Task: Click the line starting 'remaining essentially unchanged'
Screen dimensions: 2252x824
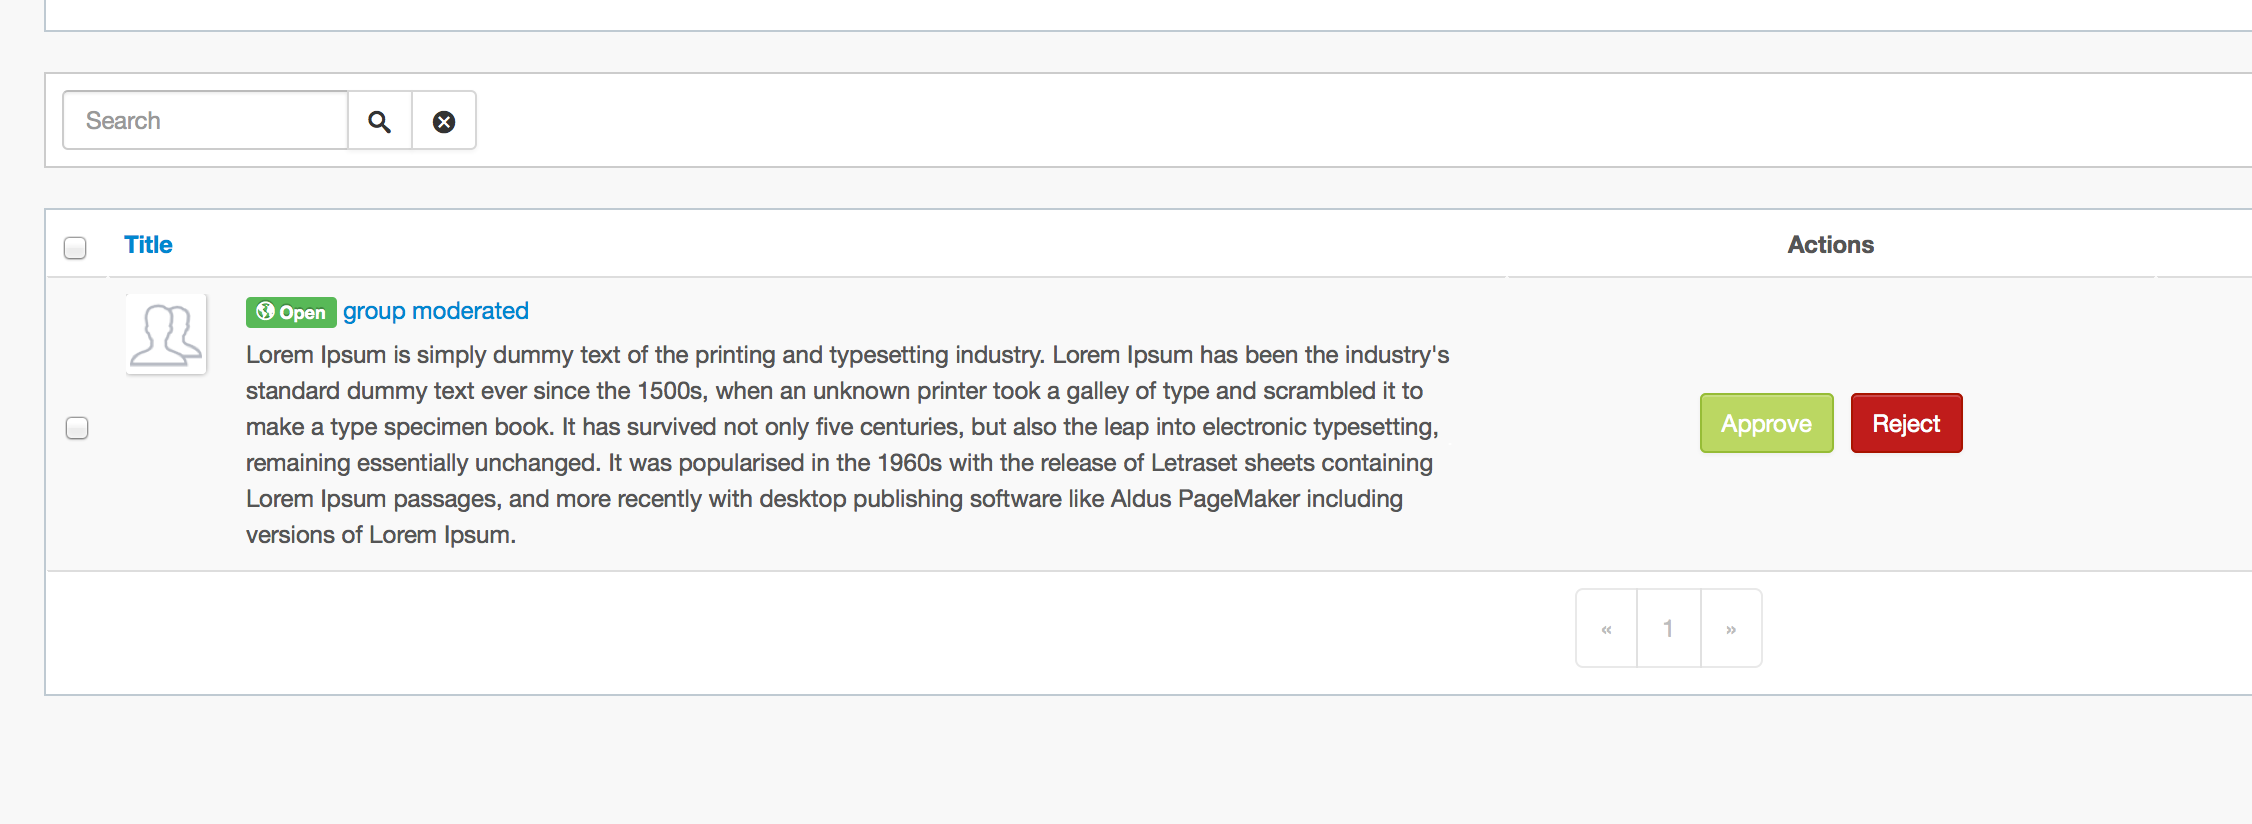Action: pyautogui.click(x=839, y=463)
